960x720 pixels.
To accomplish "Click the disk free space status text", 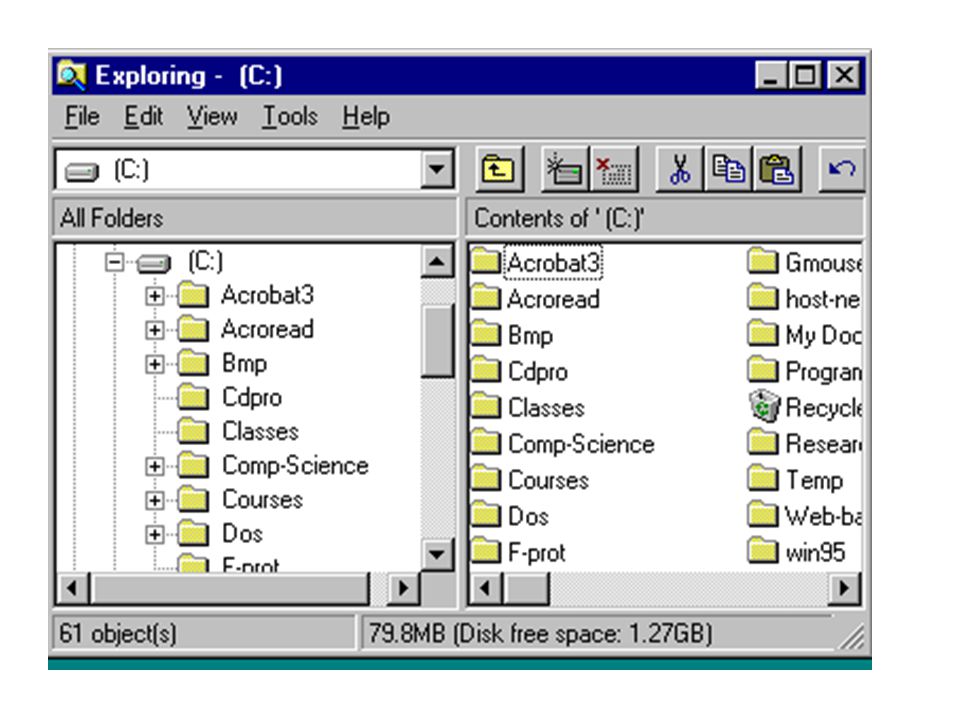I will (540, 633).
